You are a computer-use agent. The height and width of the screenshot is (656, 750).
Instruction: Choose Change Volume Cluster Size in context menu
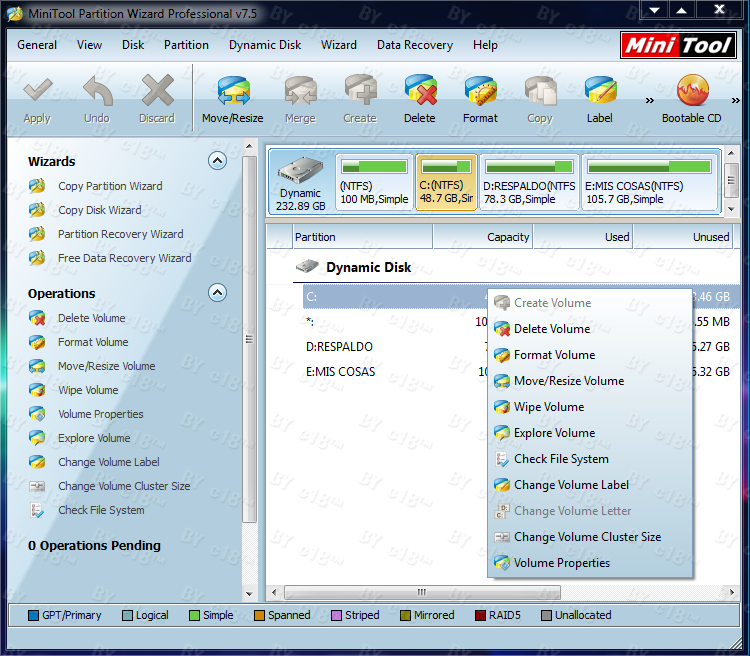pyautogui.click(x=590, y=537)
